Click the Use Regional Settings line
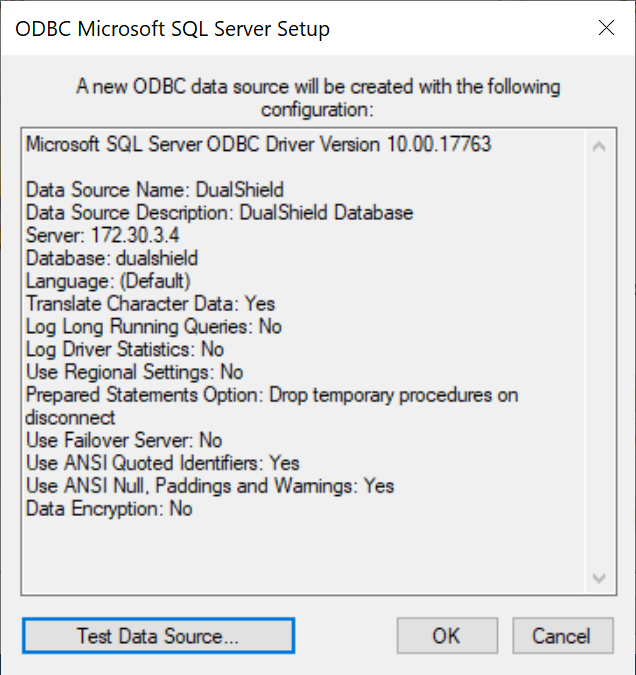The image size is (636, 675). [x=134, y=372]
